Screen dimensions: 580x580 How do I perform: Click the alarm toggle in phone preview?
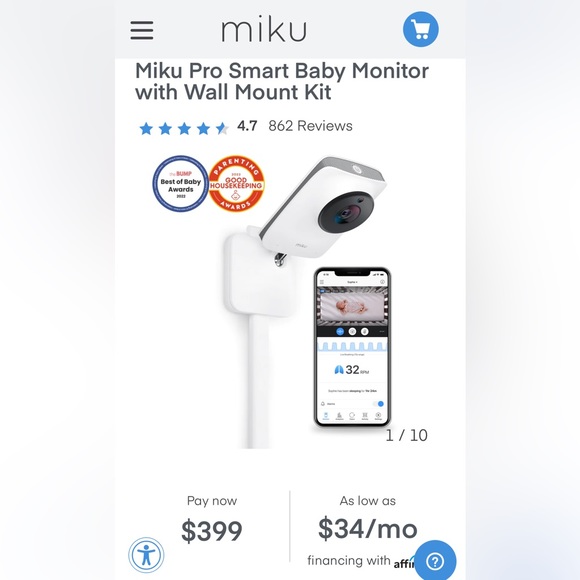click(378, 404)
